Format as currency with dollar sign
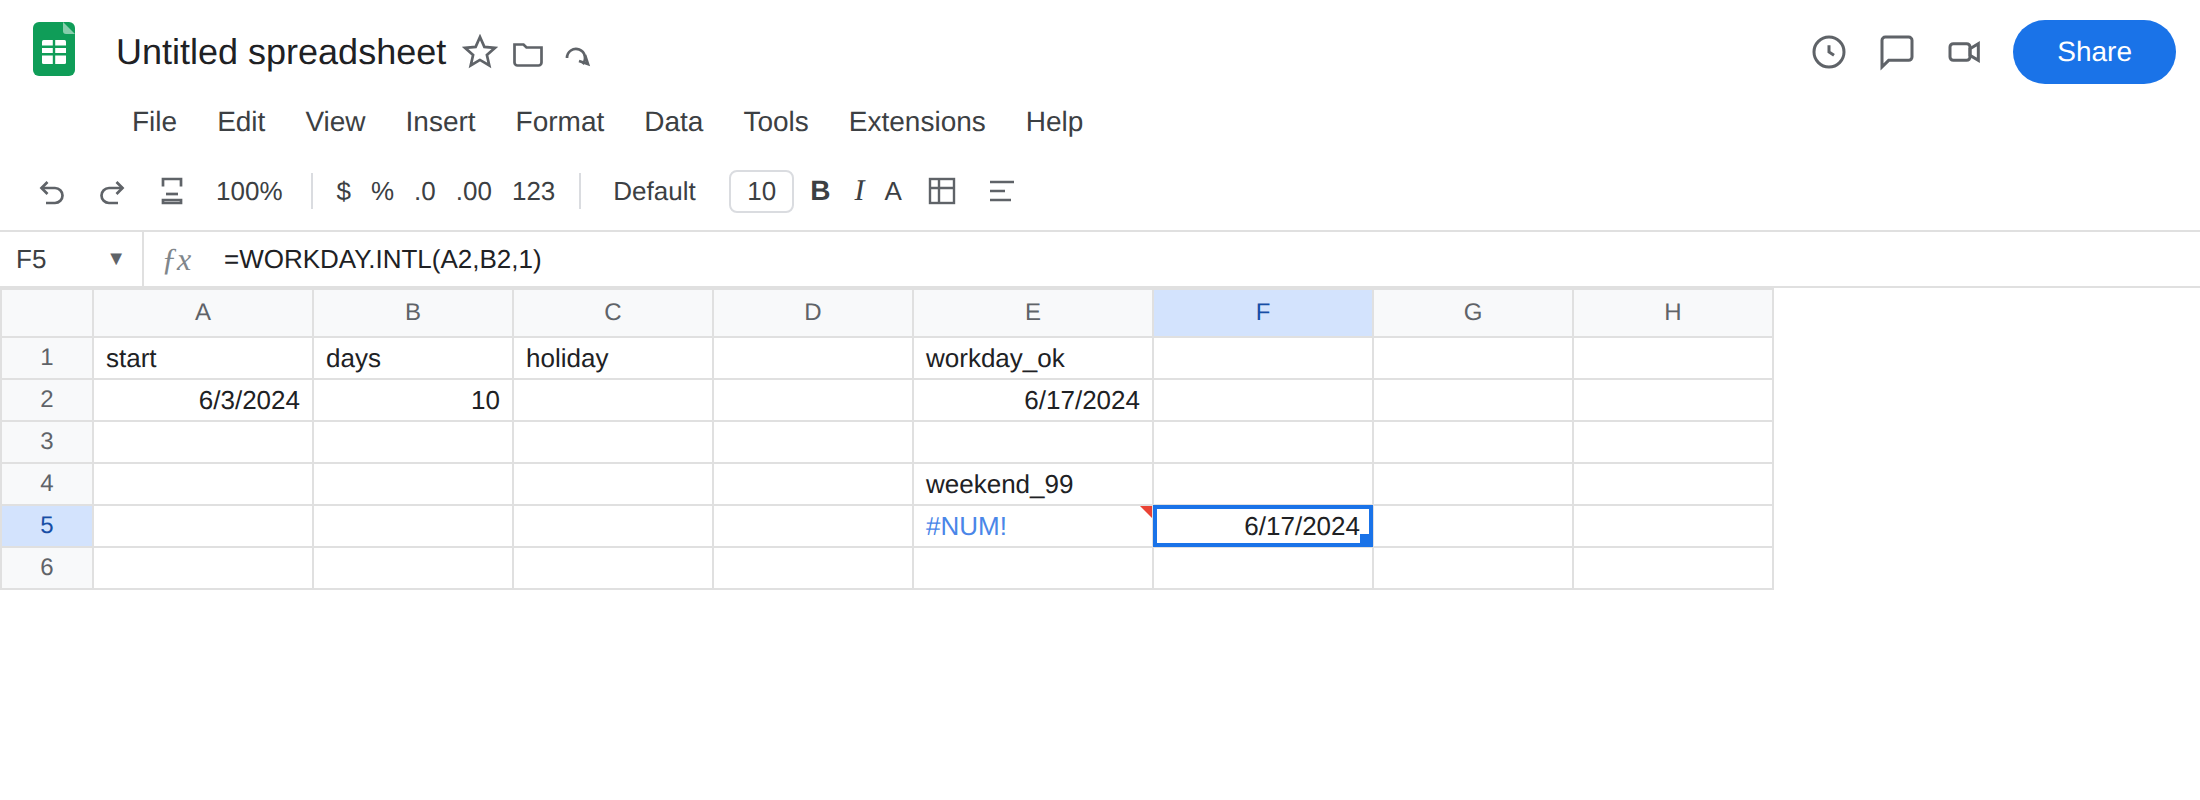Screen dimensions: 2200x800 [x=343, y=191]
